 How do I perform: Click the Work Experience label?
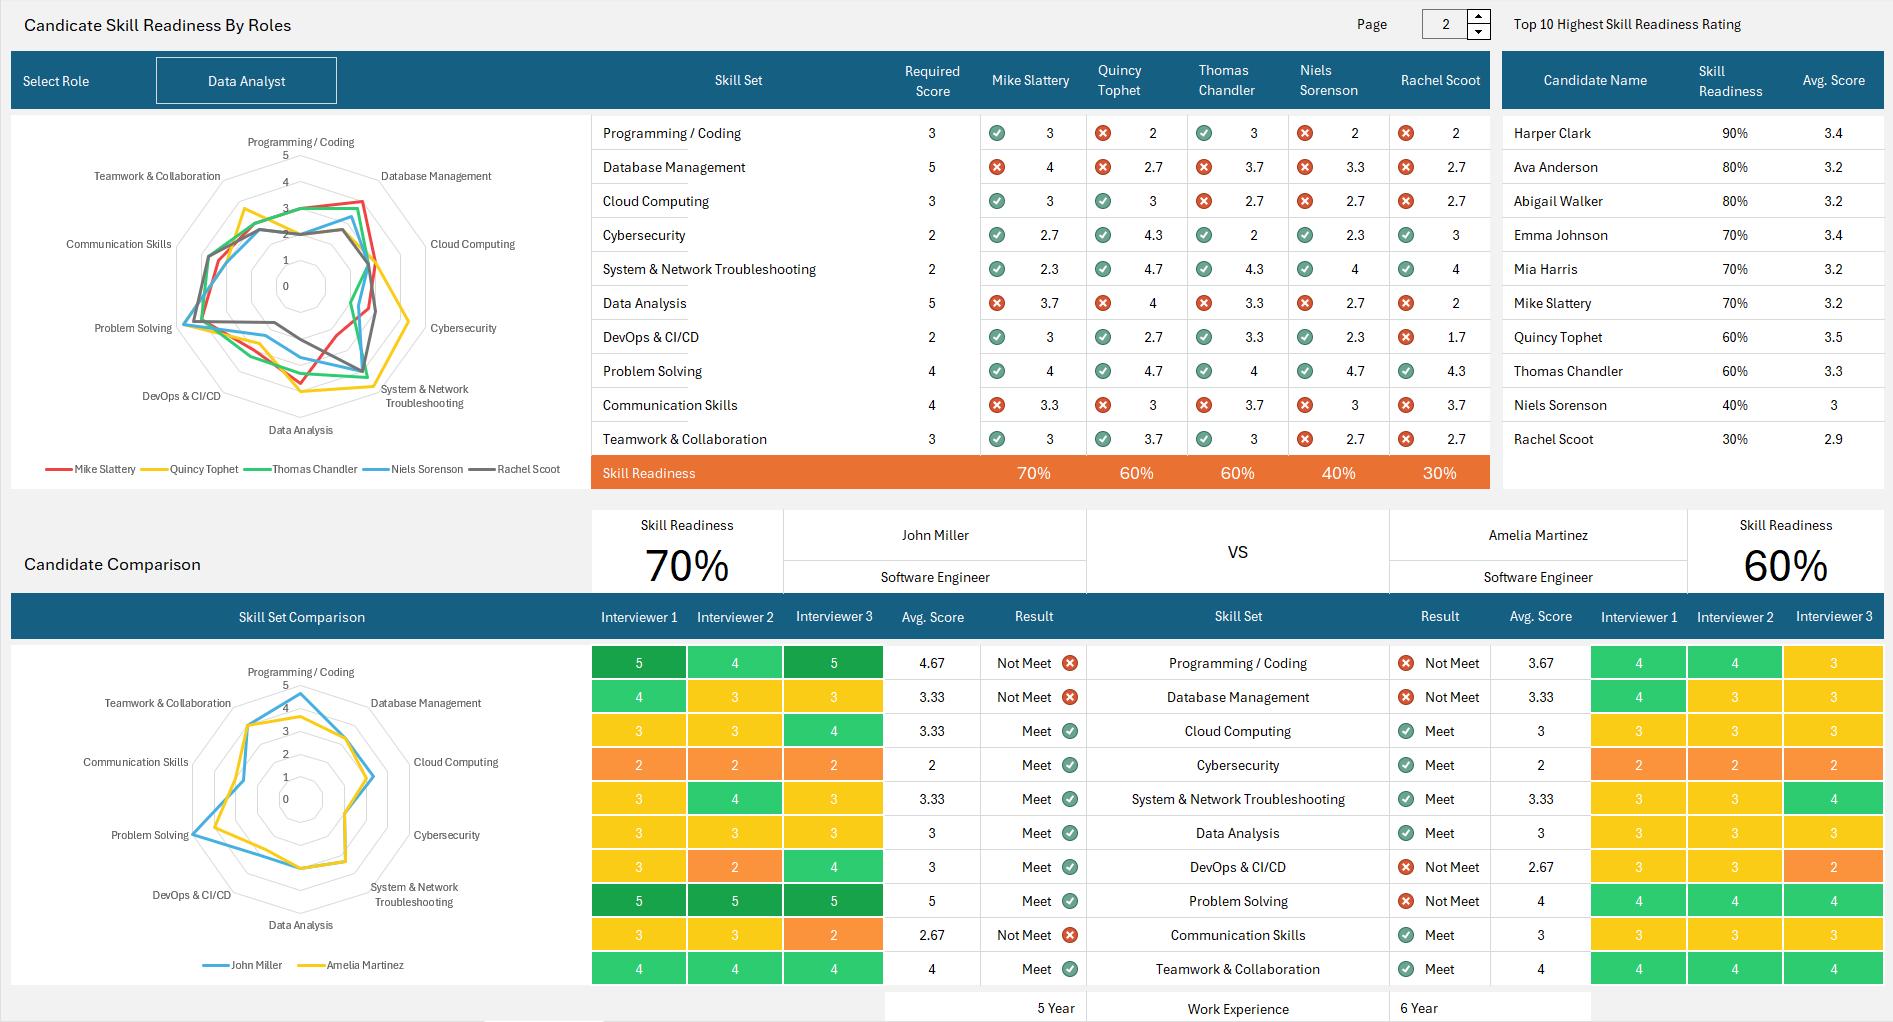click(1238, 1009)
